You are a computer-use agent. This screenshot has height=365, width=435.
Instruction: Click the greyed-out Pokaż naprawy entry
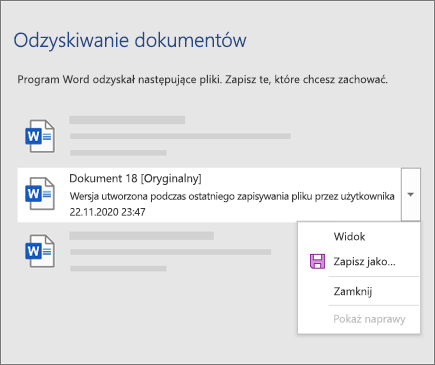(x=369, y=319)
